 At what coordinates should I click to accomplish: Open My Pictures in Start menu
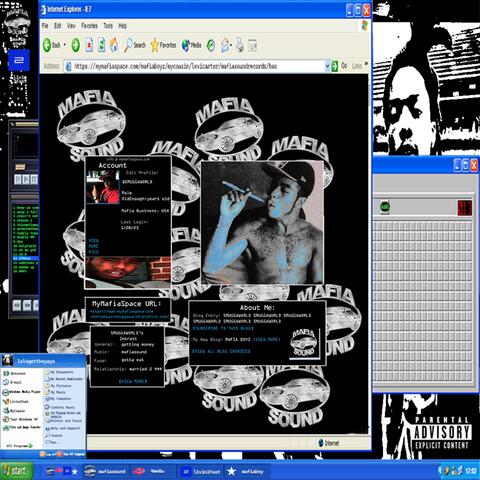tap(58, 386)
